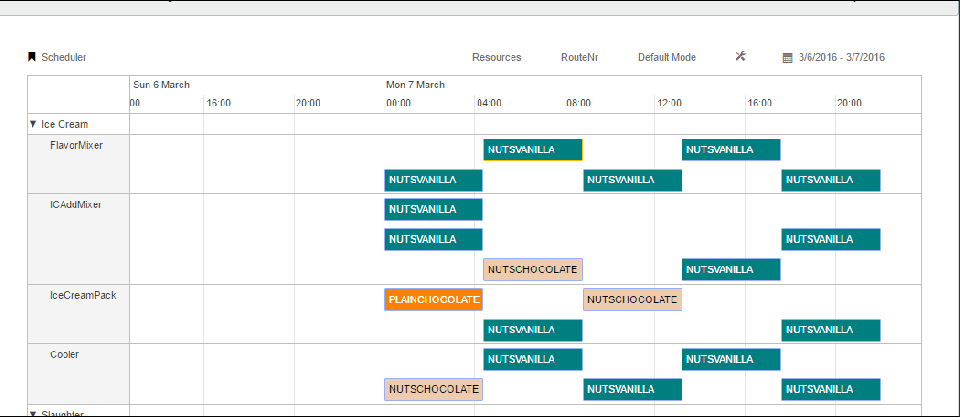Click the 3/6/2016 - 3/7/2016 date range
This screenshot has width=960, height=417.
841,57
